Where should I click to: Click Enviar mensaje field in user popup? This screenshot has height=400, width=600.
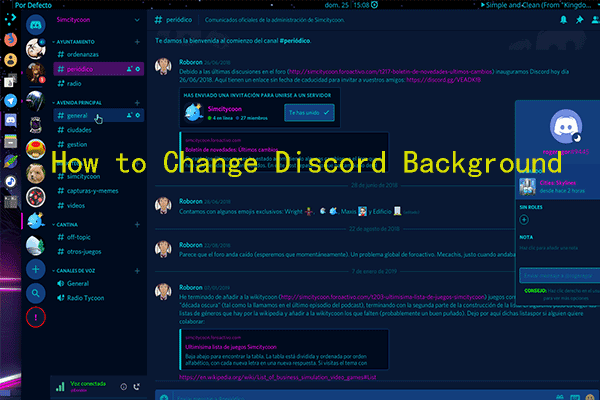pyautogui.click(x=559, y=276)
